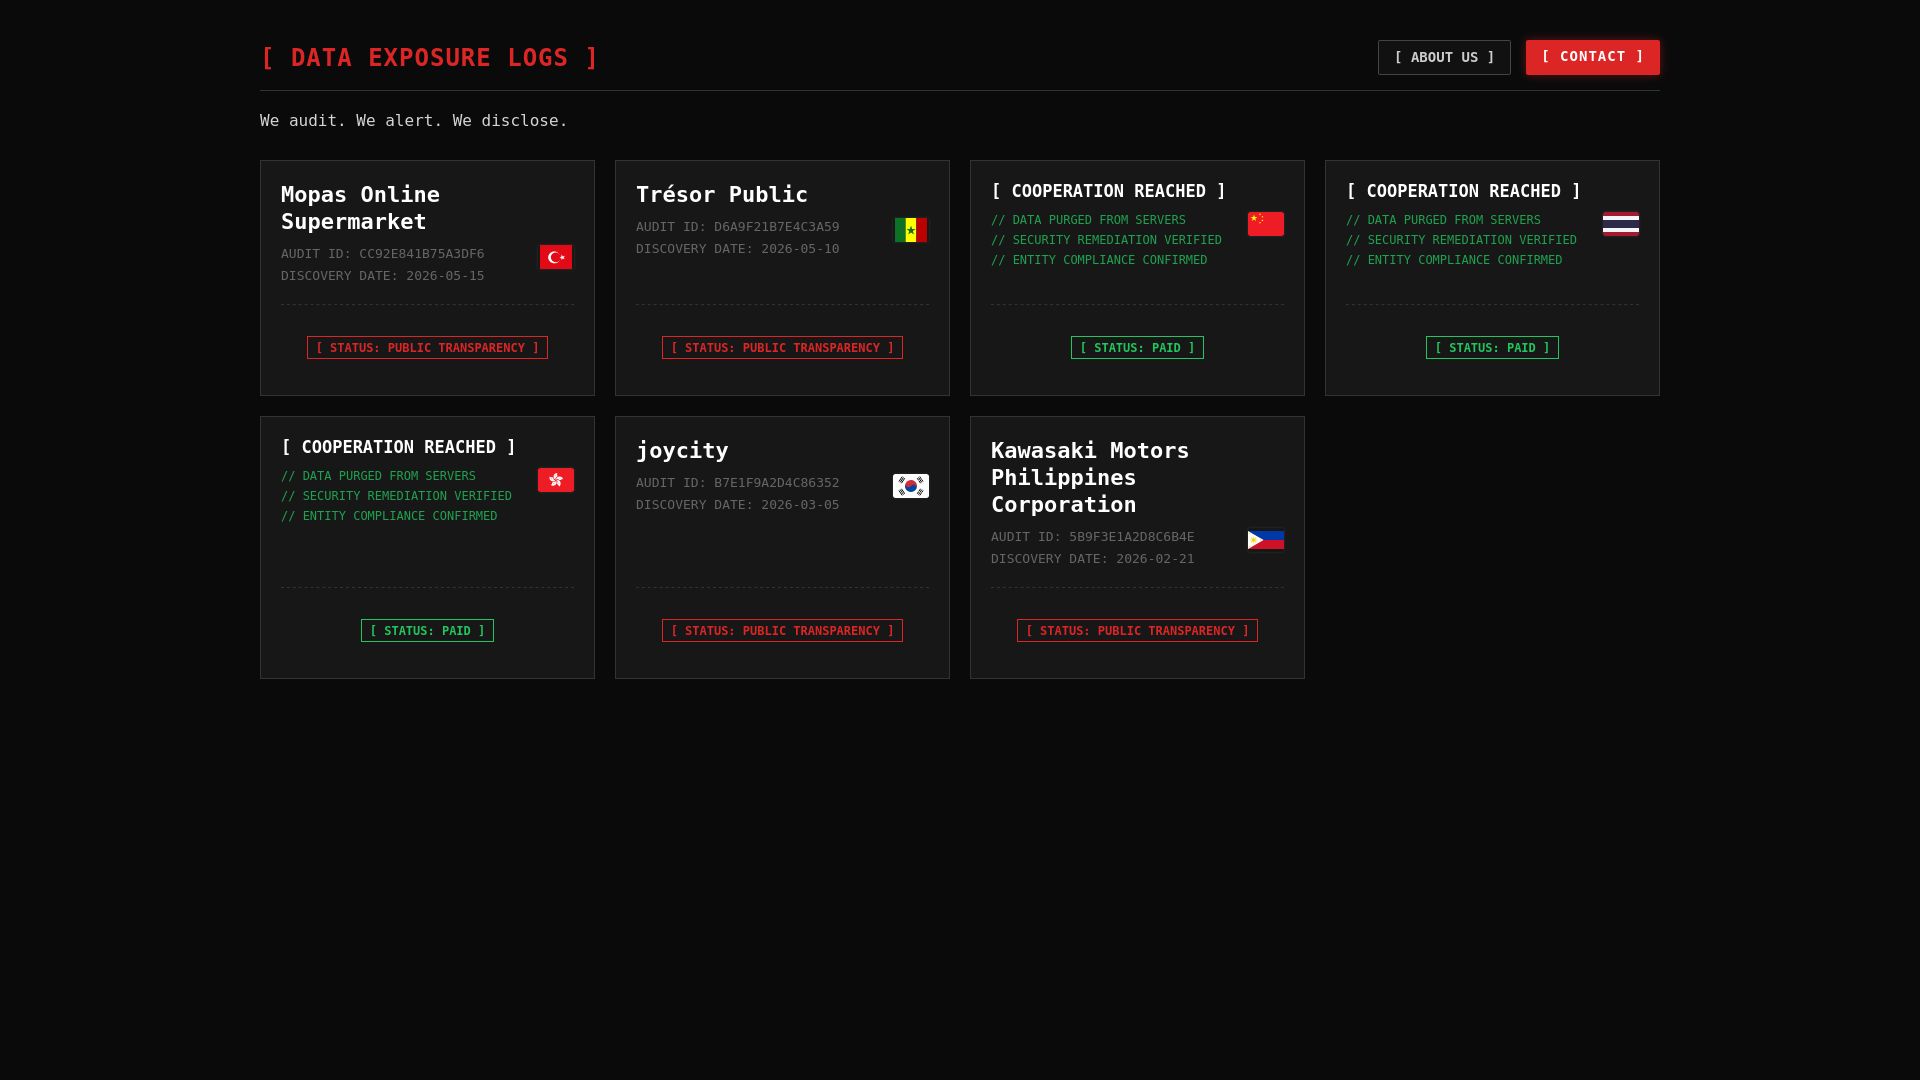Viewport: 1920px width, 1080px height.
Task: Click the Philippines flag on Kawasaki card
Action: (1266, 540)
